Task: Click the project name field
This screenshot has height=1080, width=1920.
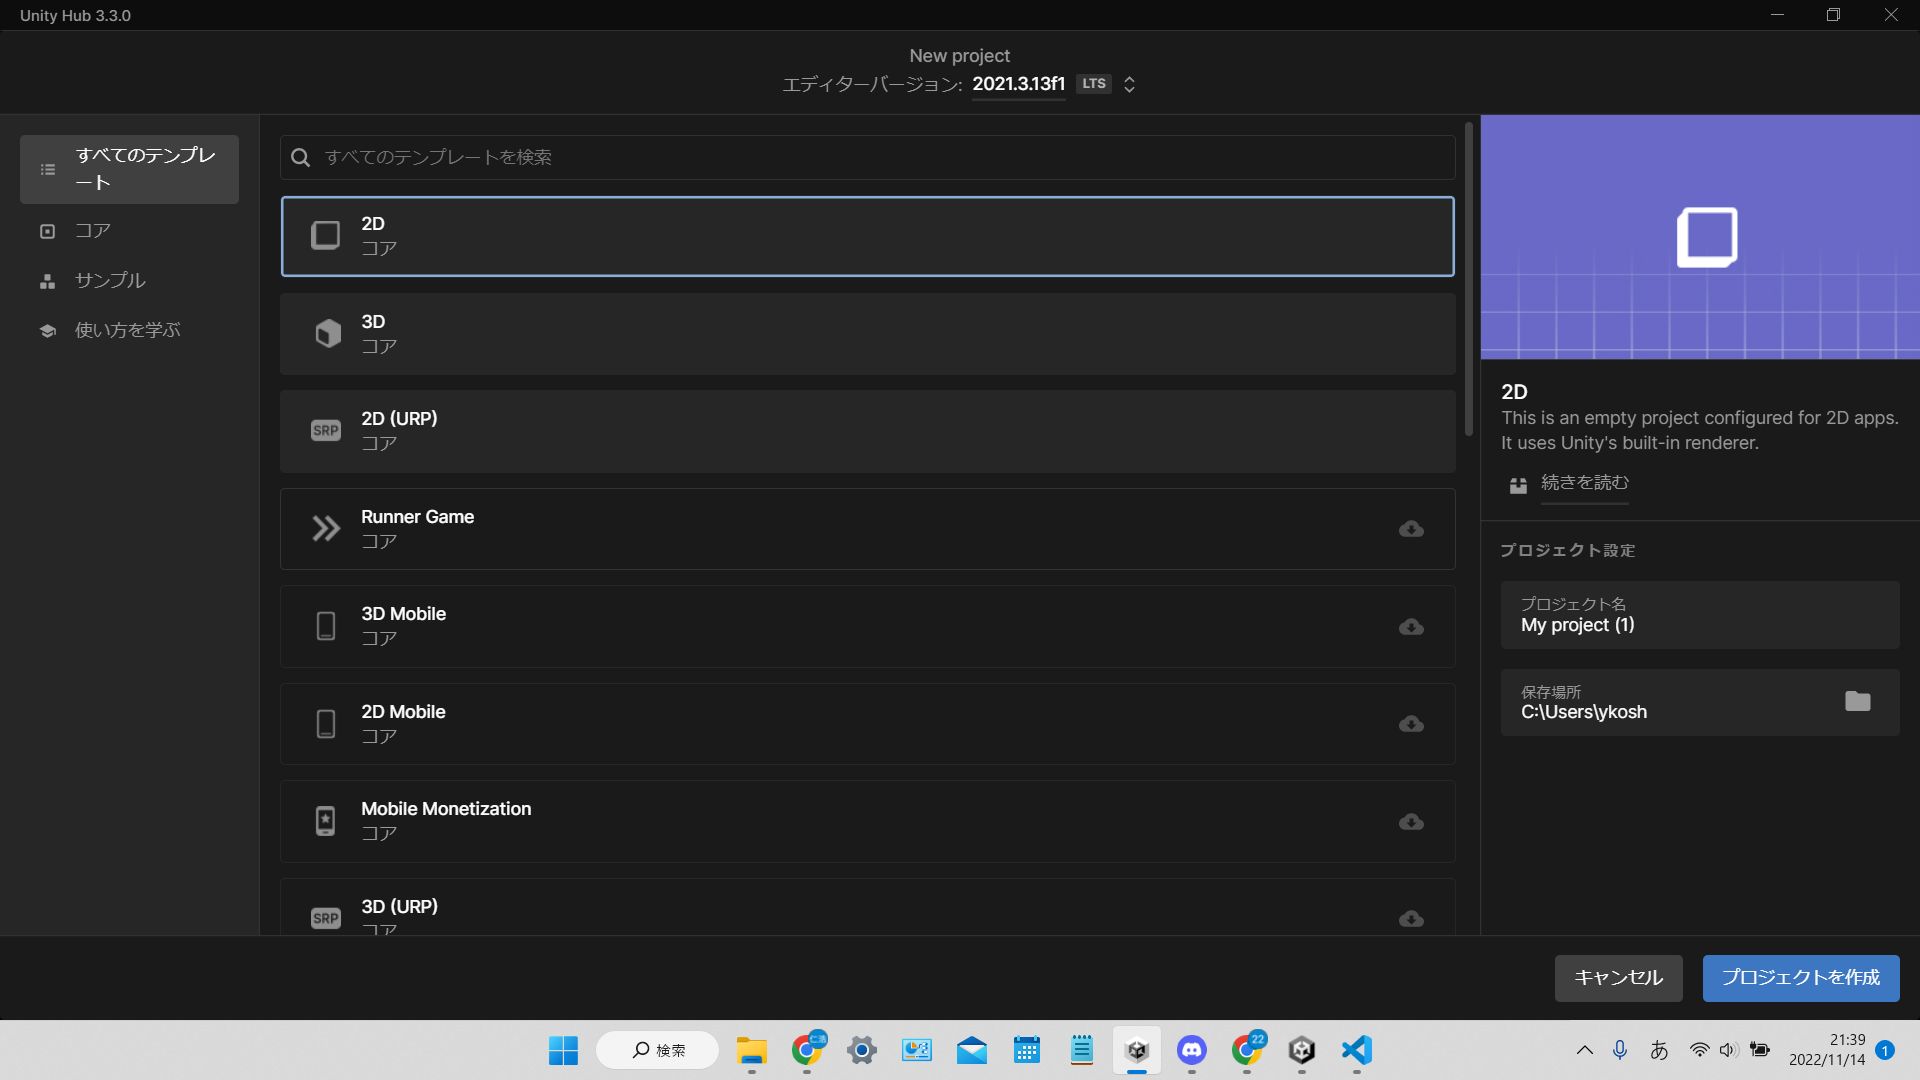Action: 1699,615
